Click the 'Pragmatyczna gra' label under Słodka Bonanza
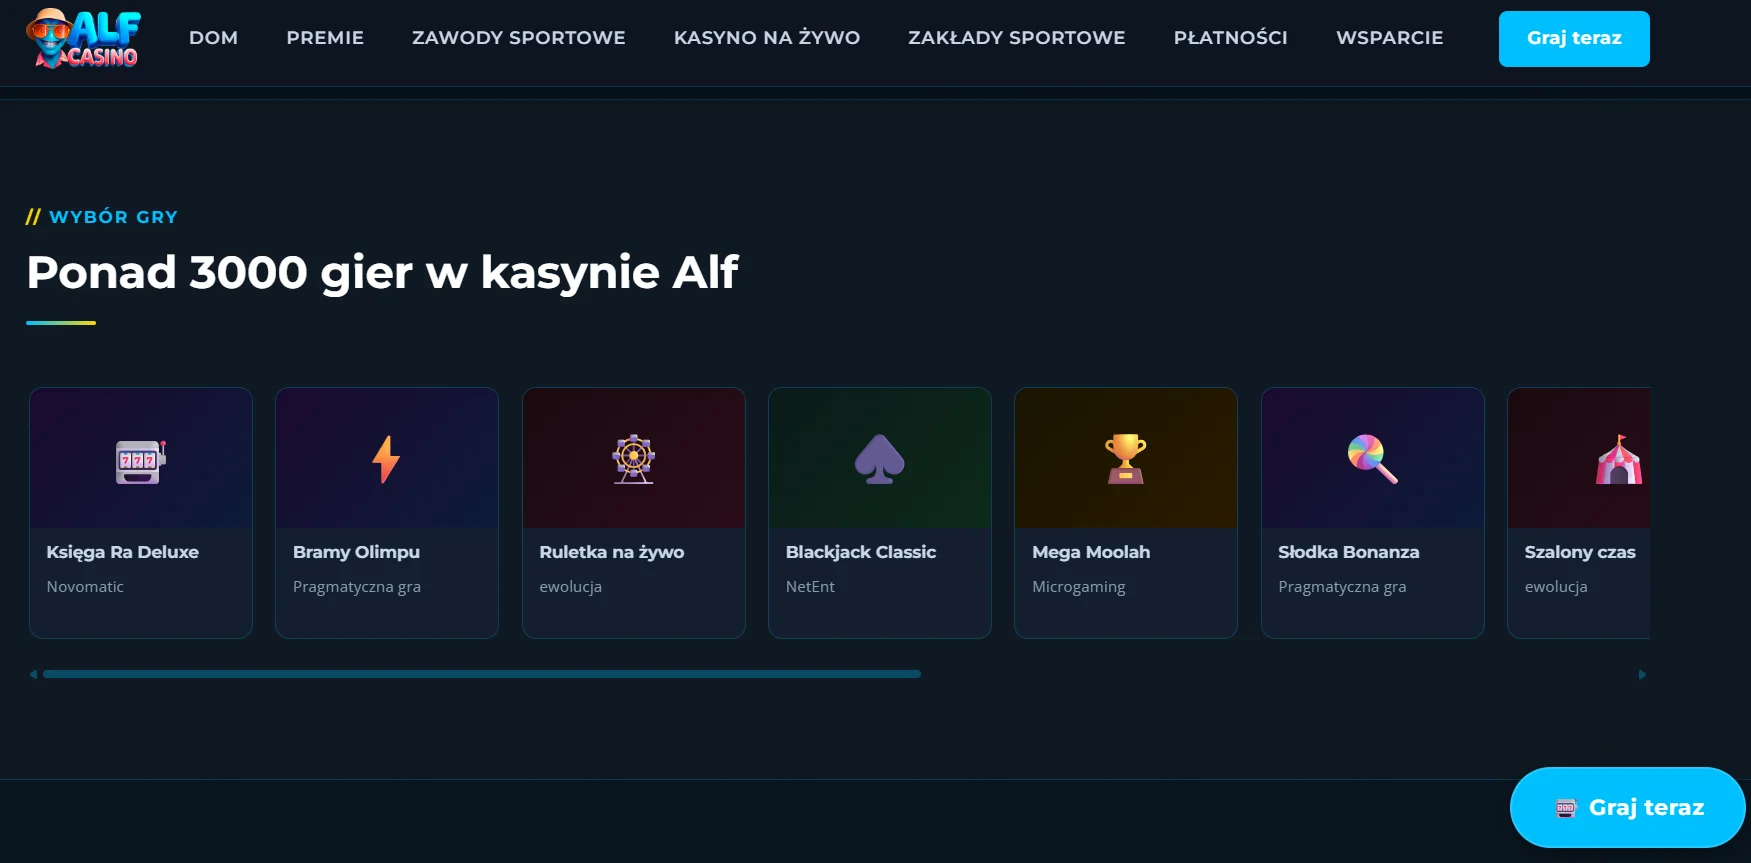1751x863 pixels. 1342,587
